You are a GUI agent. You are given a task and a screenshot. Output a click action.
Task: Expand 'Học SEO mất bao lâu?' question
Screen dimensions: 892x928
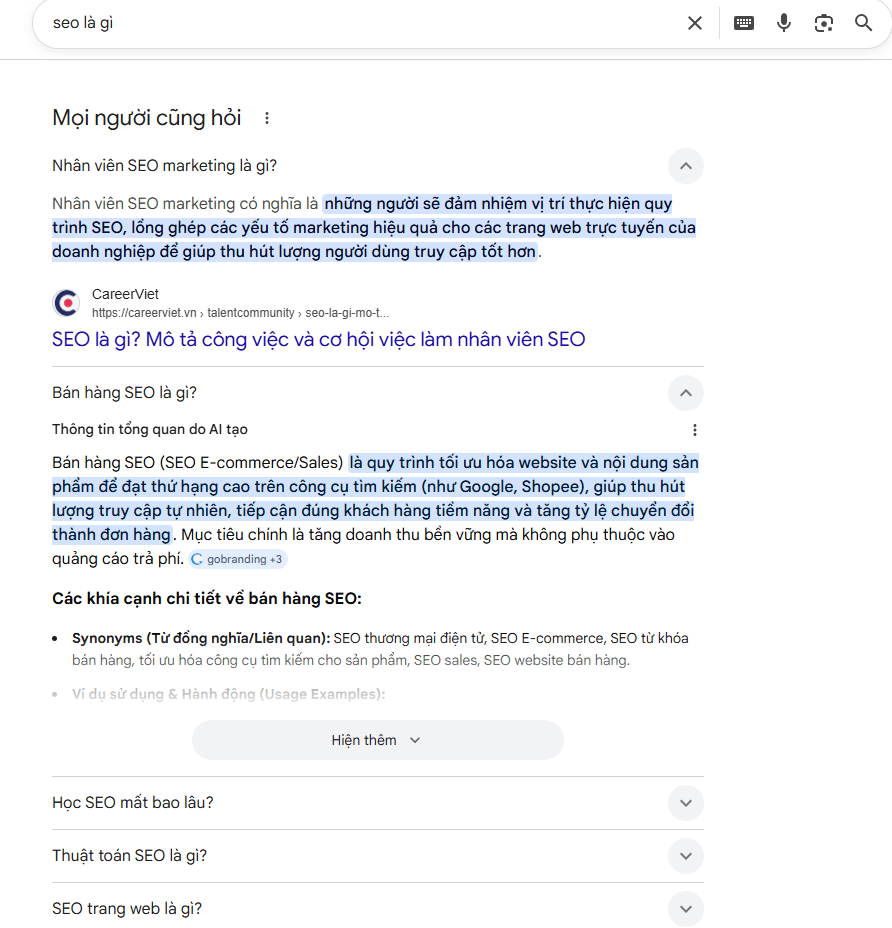(685, 803)
